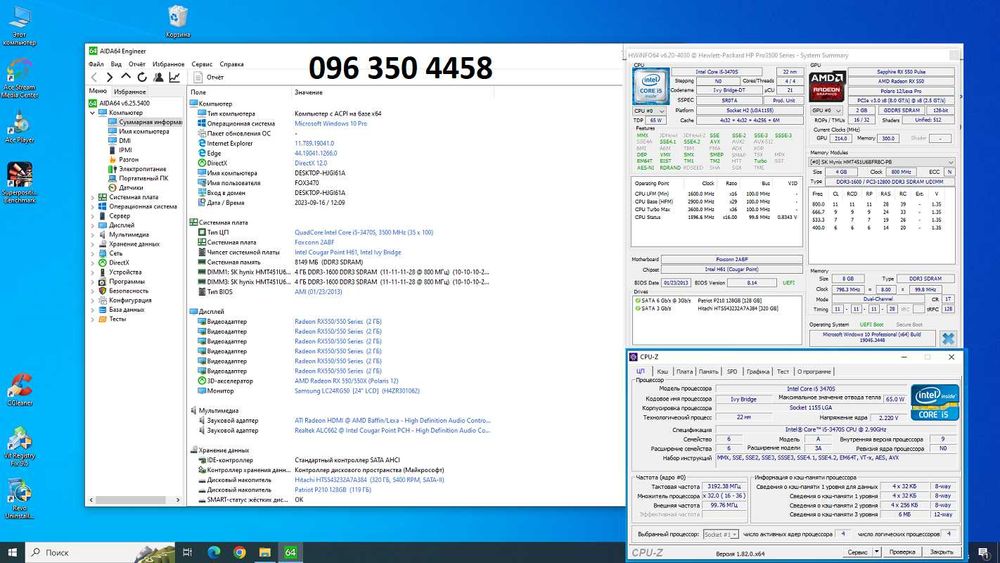Open the Избранное menu in AIDA64

pyautogui.click(x=168, y=64)
